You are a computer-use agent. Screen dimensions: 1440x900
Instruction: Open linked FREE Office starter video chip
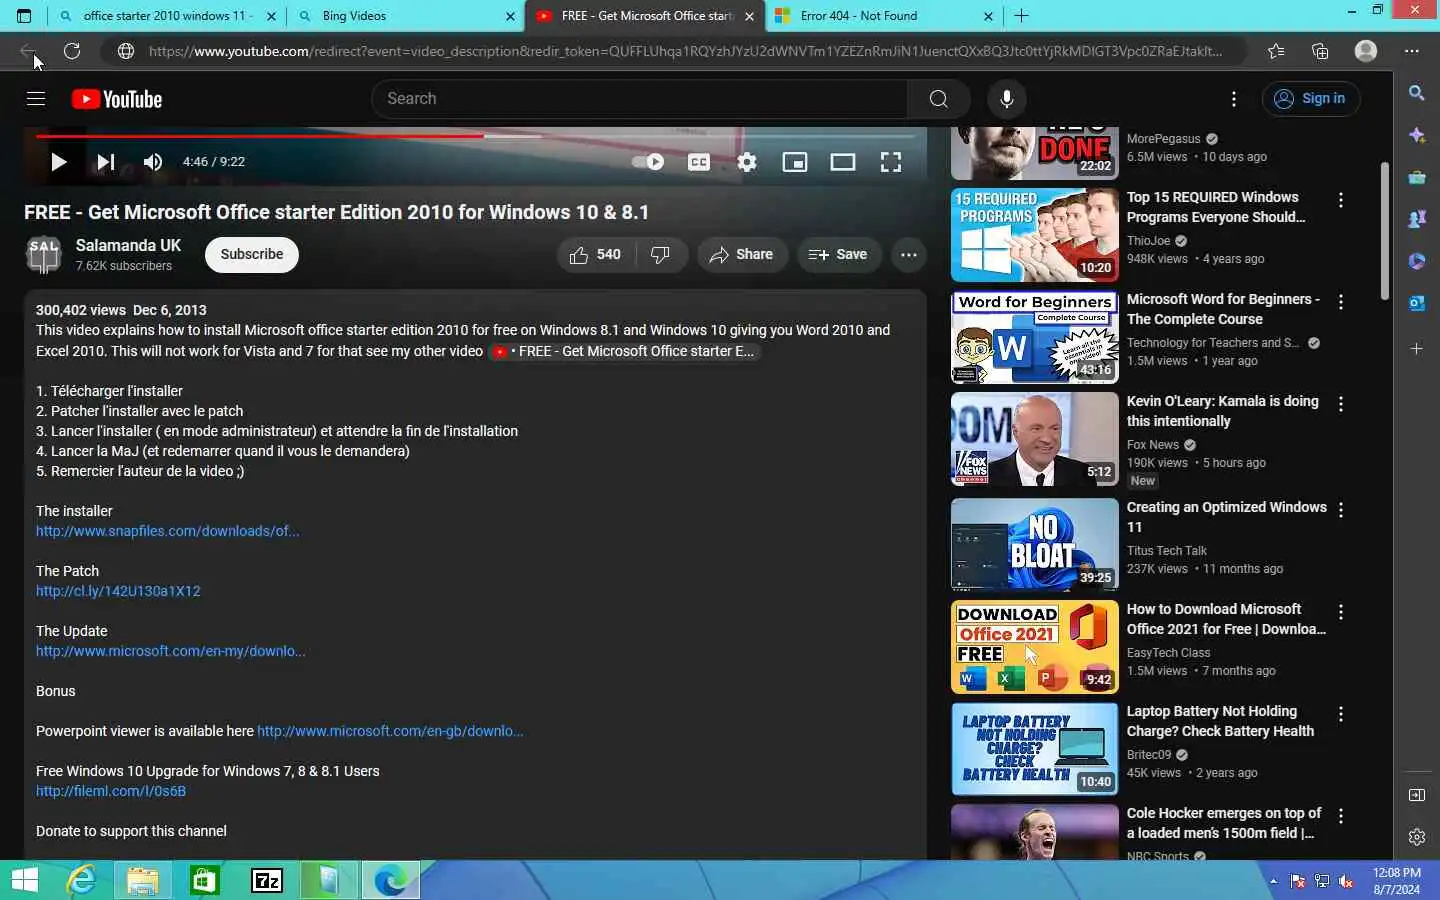coord(624,351)
